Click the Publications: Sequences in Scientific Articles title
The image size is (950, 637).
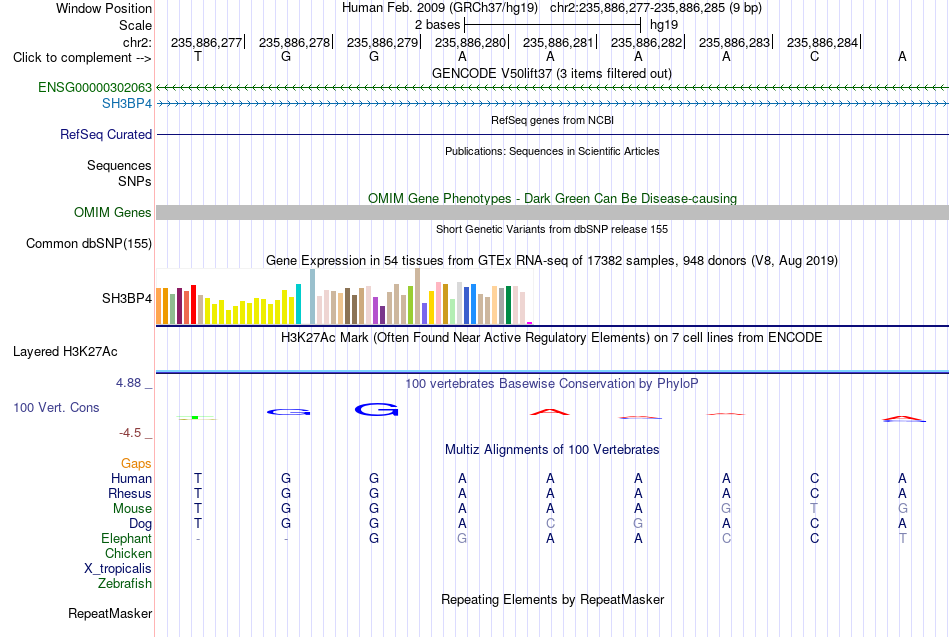[x=552, y=151]
